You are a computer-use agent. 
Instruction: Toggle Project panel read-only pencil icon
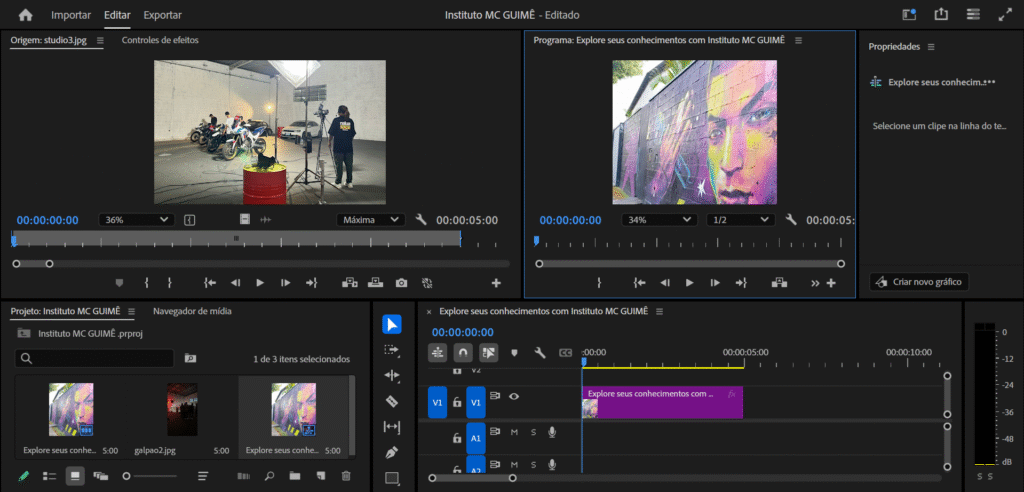pyautogui.click(x=24, y=476)
